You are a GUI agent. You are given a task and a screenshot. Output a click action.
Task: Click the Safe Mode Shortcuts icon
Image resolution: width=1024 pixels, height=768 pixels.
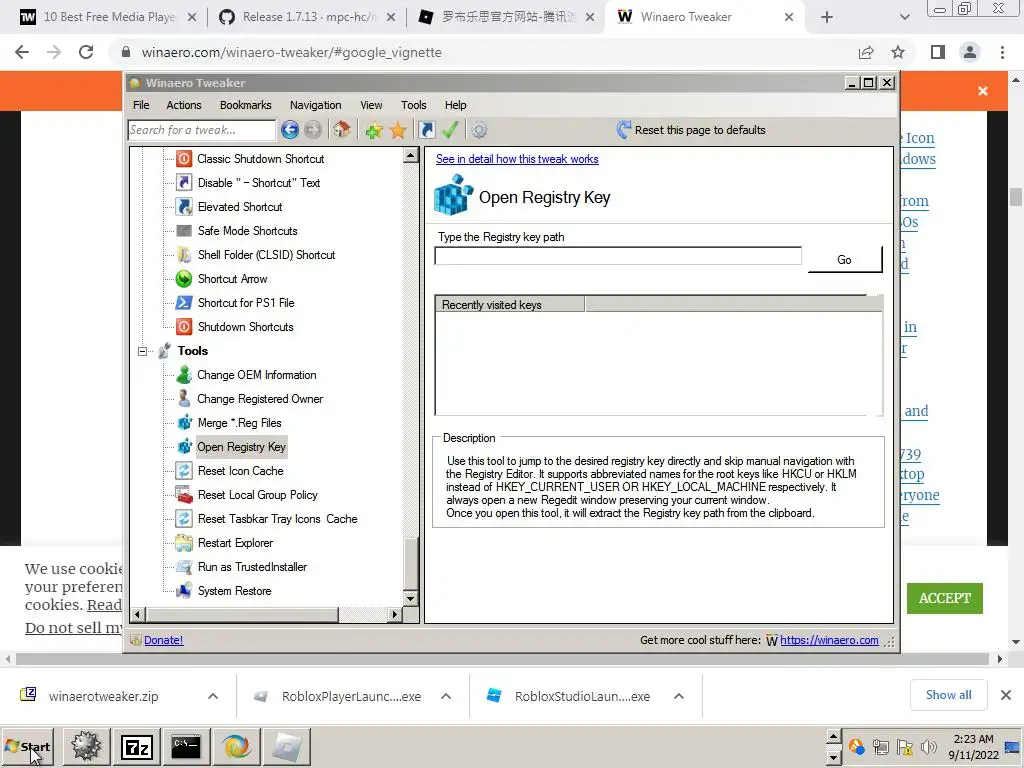184,231
